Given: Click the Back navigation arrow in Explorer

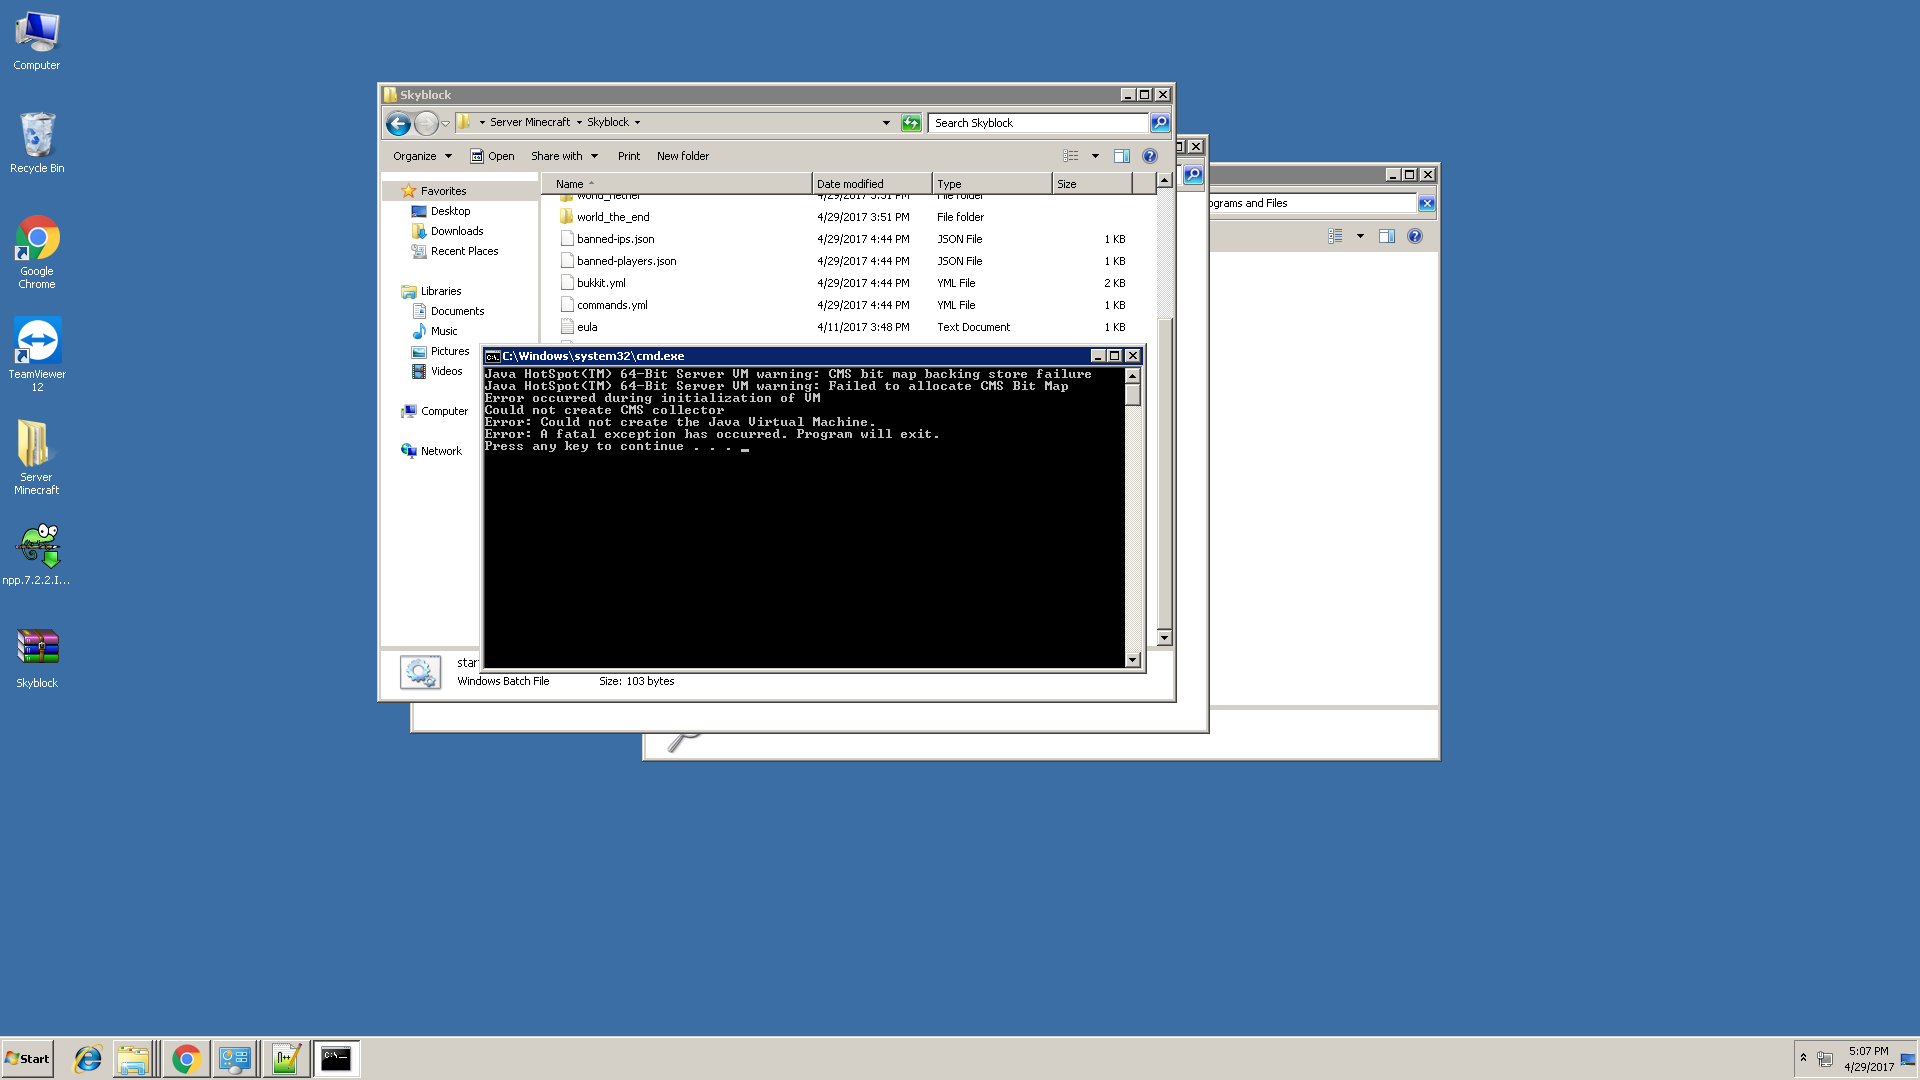Looking at the screenshot, I should coord(398,123).
